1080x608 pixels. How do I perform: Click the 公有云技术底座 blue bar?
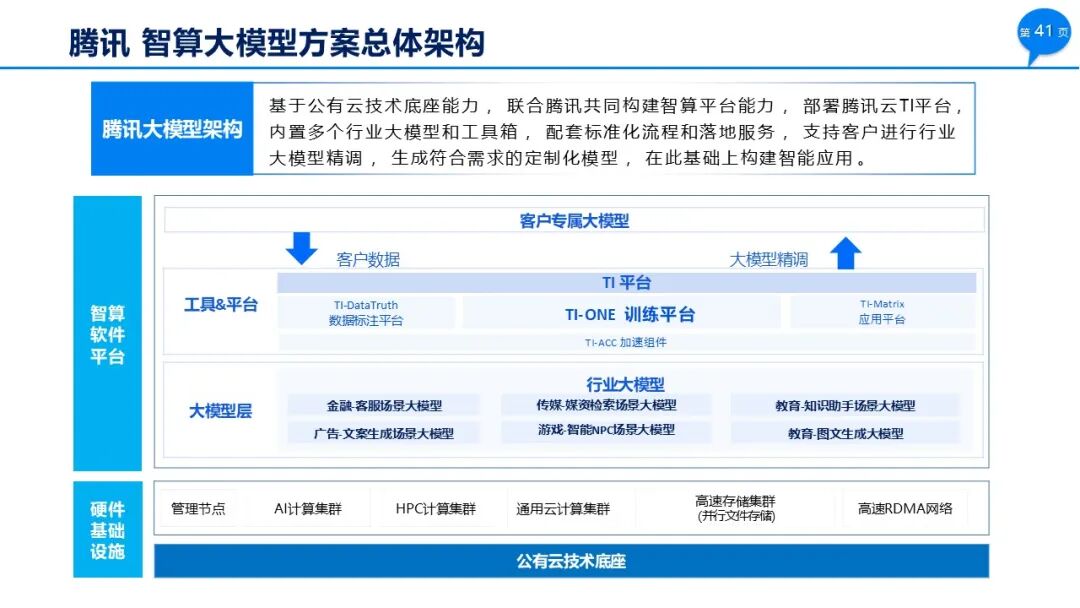point(571,560)
